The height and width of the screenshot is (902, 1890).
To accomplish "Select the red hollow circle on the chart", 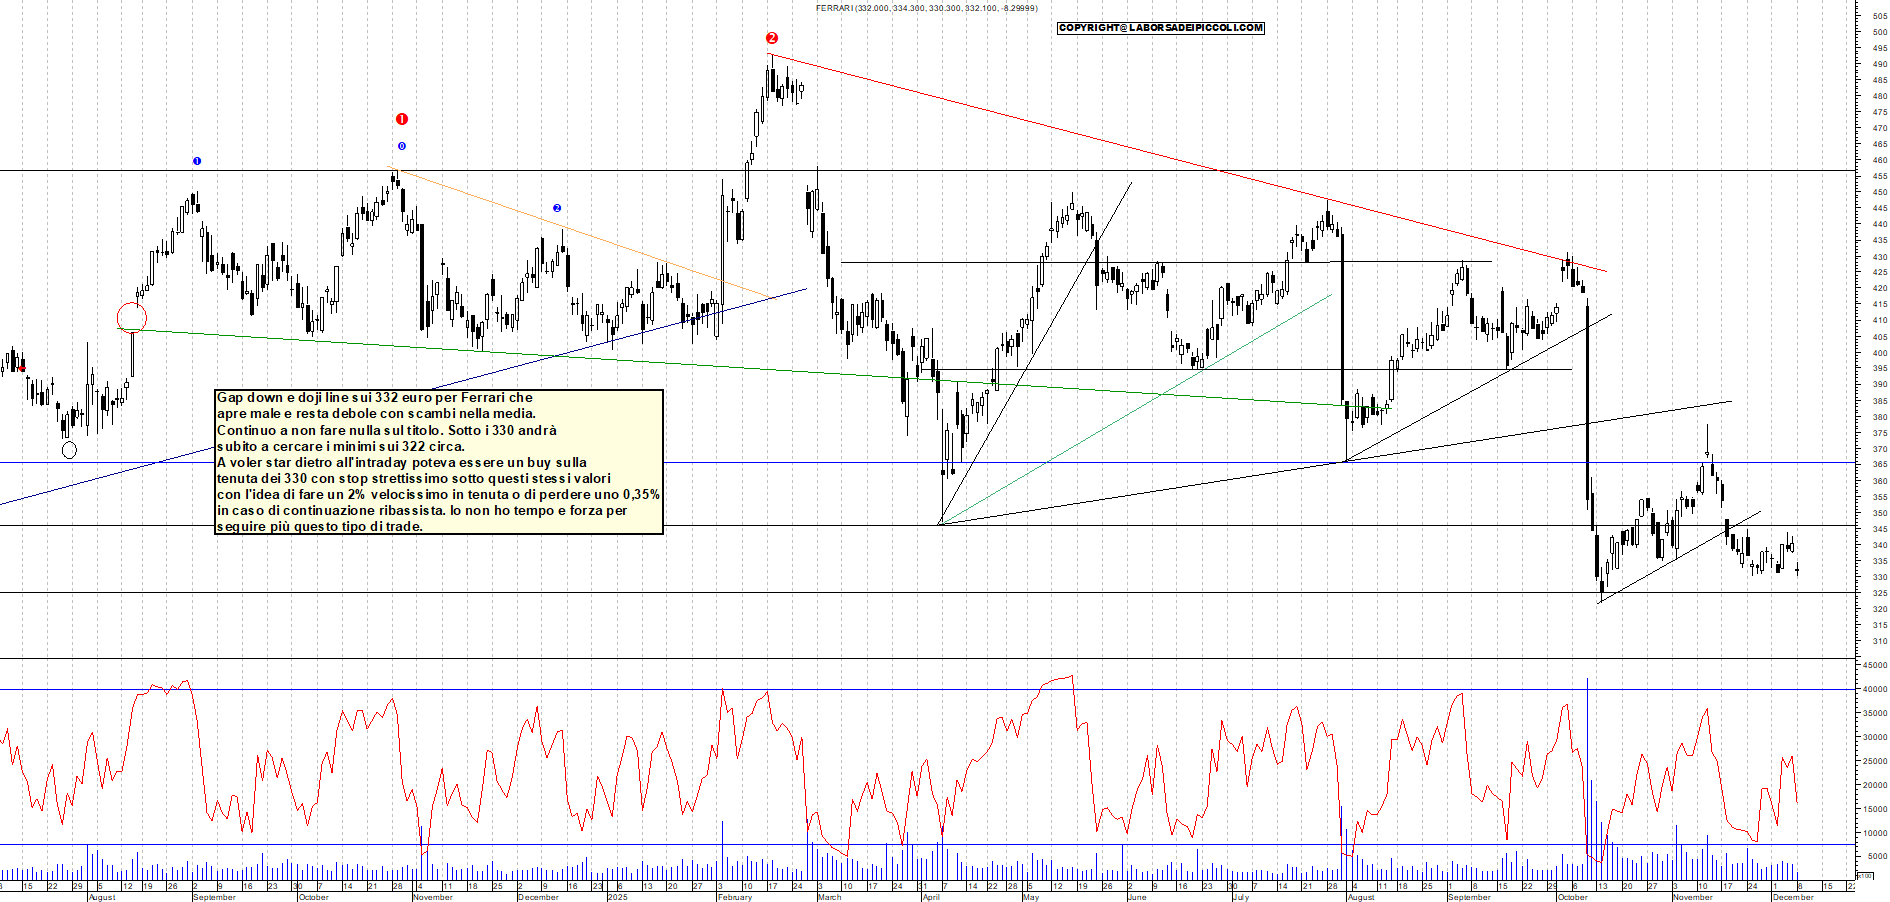I will click(x=132, y=318).
